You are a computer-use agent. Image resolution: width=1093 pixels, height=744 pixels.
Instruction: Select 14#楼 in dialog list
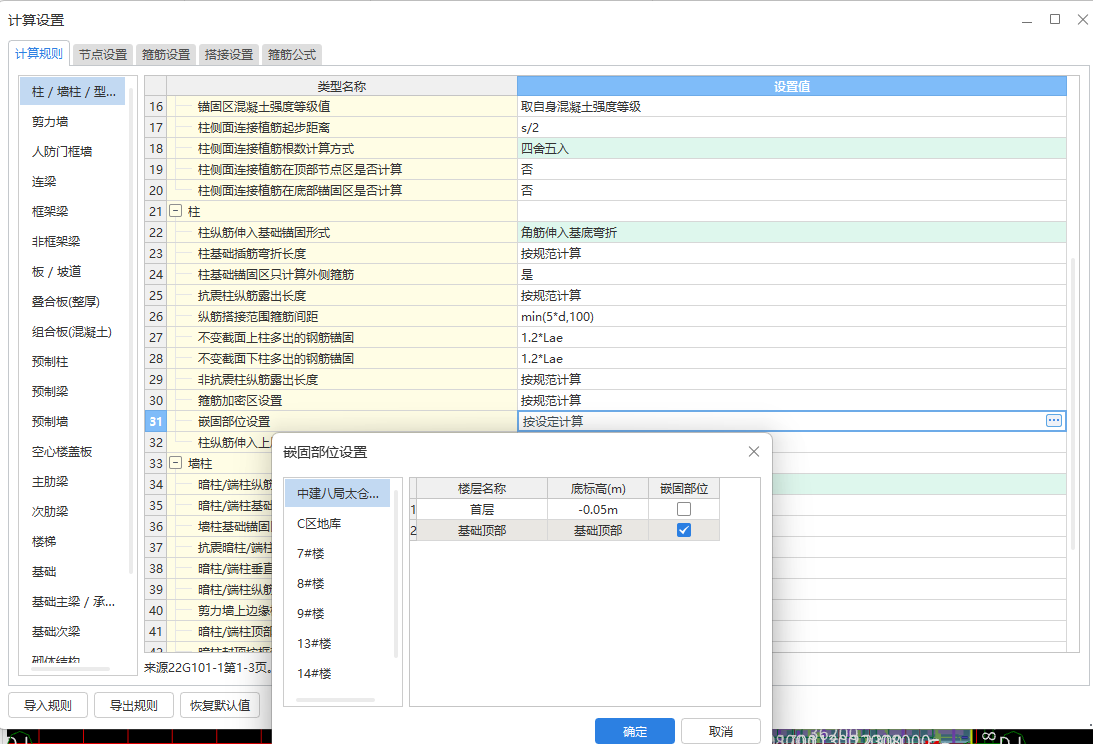337,673
